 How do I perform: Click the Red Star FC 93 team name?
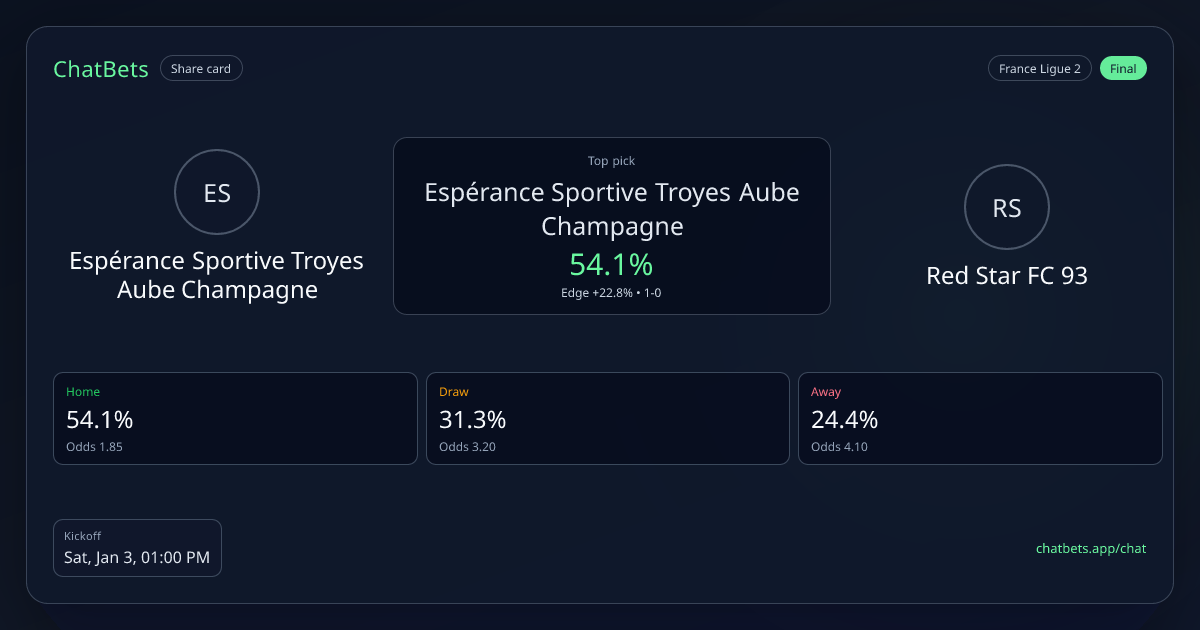(1007, 275)
